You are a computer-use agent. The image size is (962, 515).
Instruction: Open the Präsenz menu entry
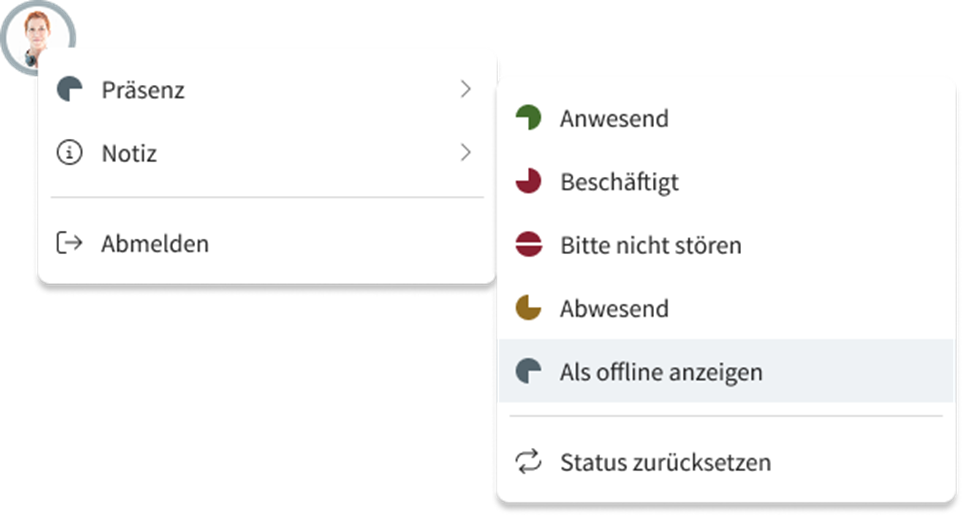click(x=143, y=90)
